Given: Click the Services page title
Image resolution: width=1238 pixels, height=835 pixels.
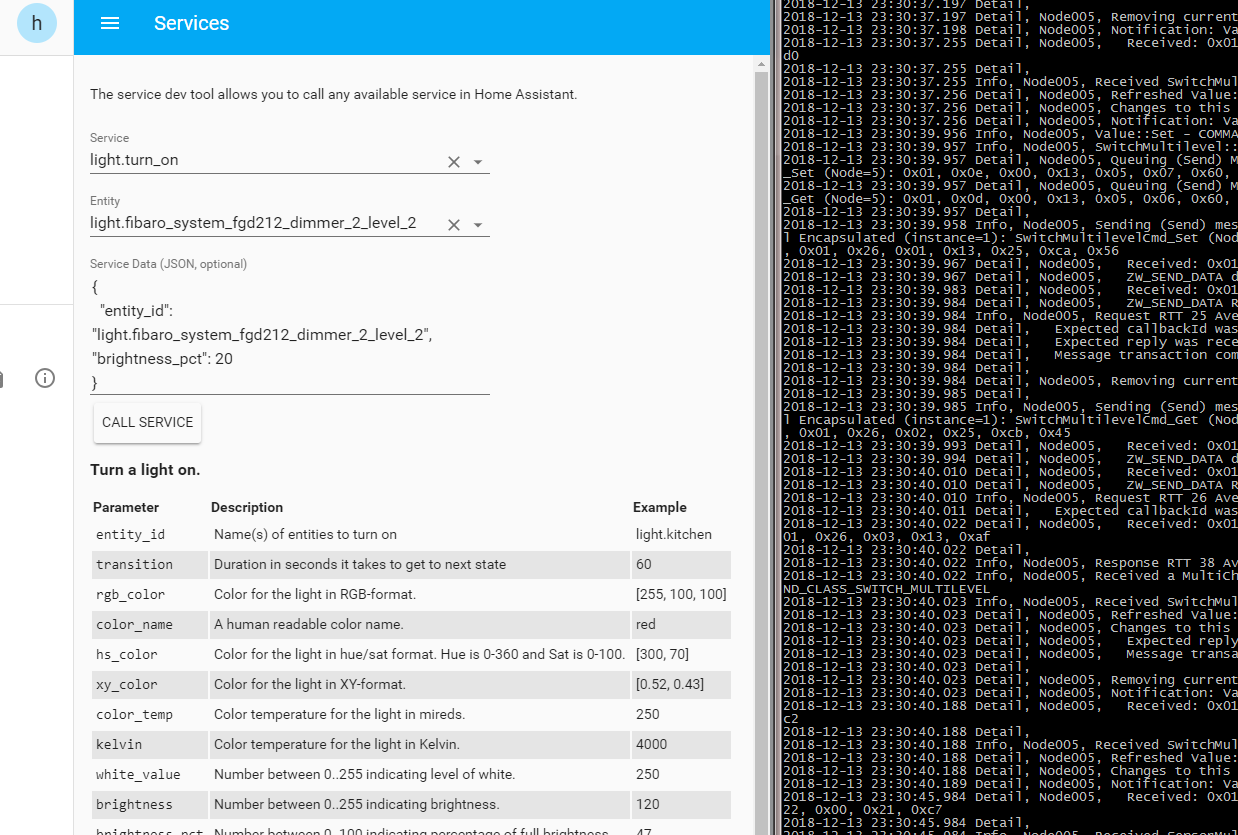Looking at the screenshot, I should point(192,24).
